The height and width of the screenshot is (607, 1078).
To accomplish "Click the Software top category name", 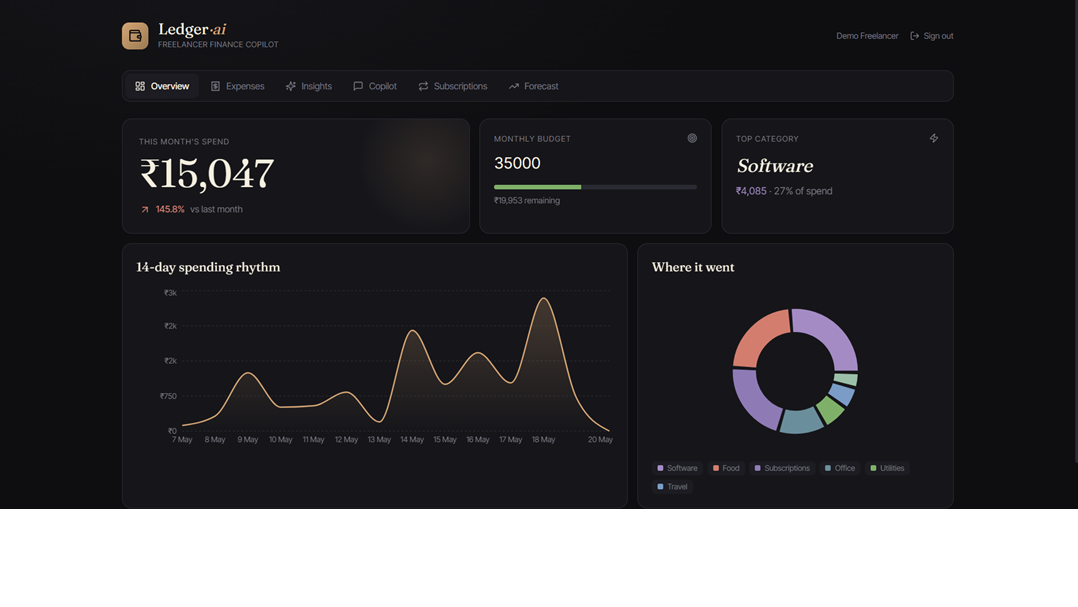I will click(x=775, y=166).
